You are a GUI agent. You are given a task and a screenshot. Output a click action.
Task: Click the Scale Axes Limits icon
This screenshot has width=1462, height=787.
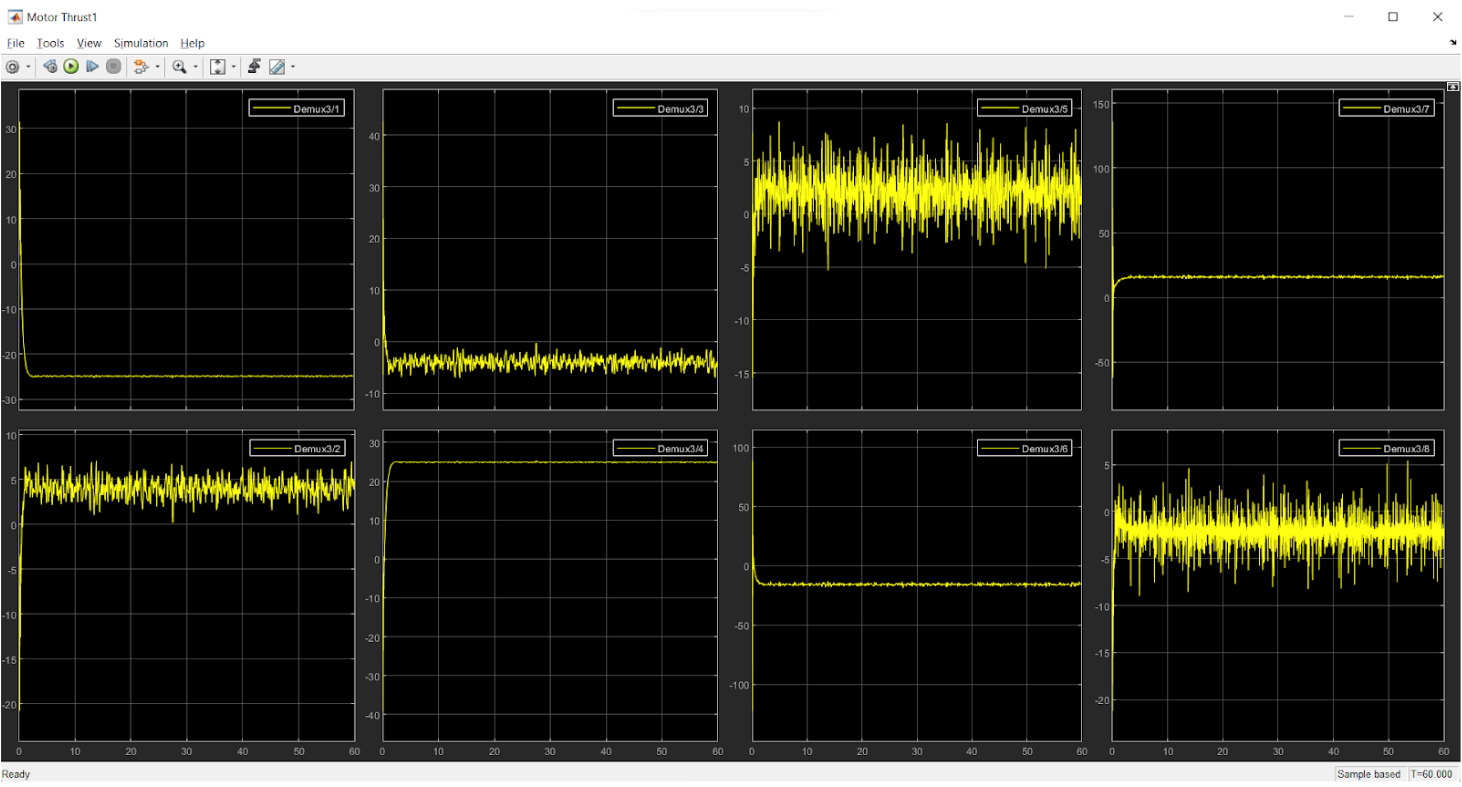point(217,67)
